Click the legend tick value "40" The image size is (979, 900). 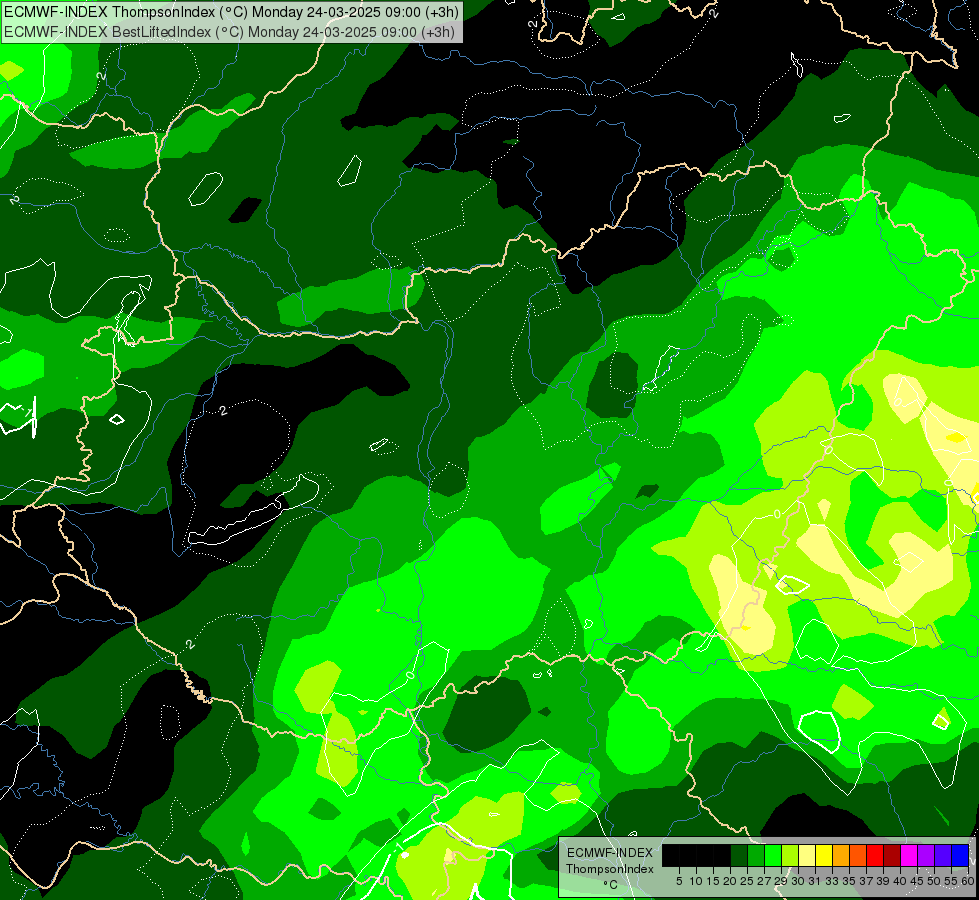(900, 881)
